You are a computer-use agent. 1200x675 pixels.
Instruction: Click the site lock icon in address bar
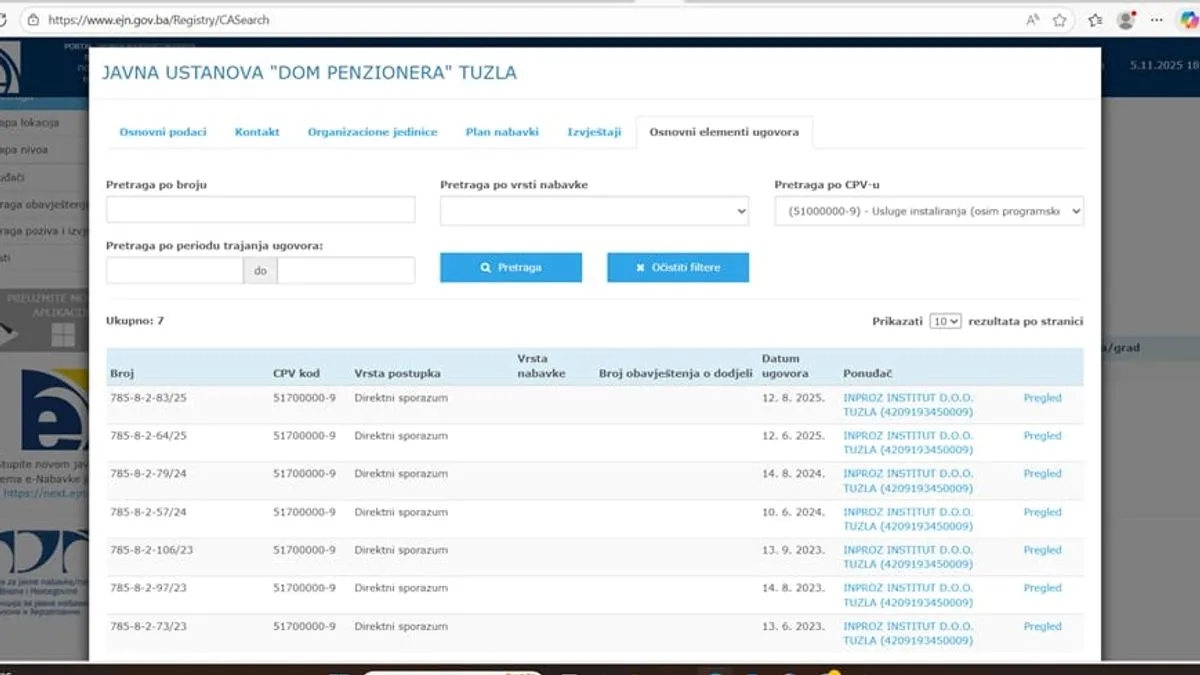(x=33, y=20)
